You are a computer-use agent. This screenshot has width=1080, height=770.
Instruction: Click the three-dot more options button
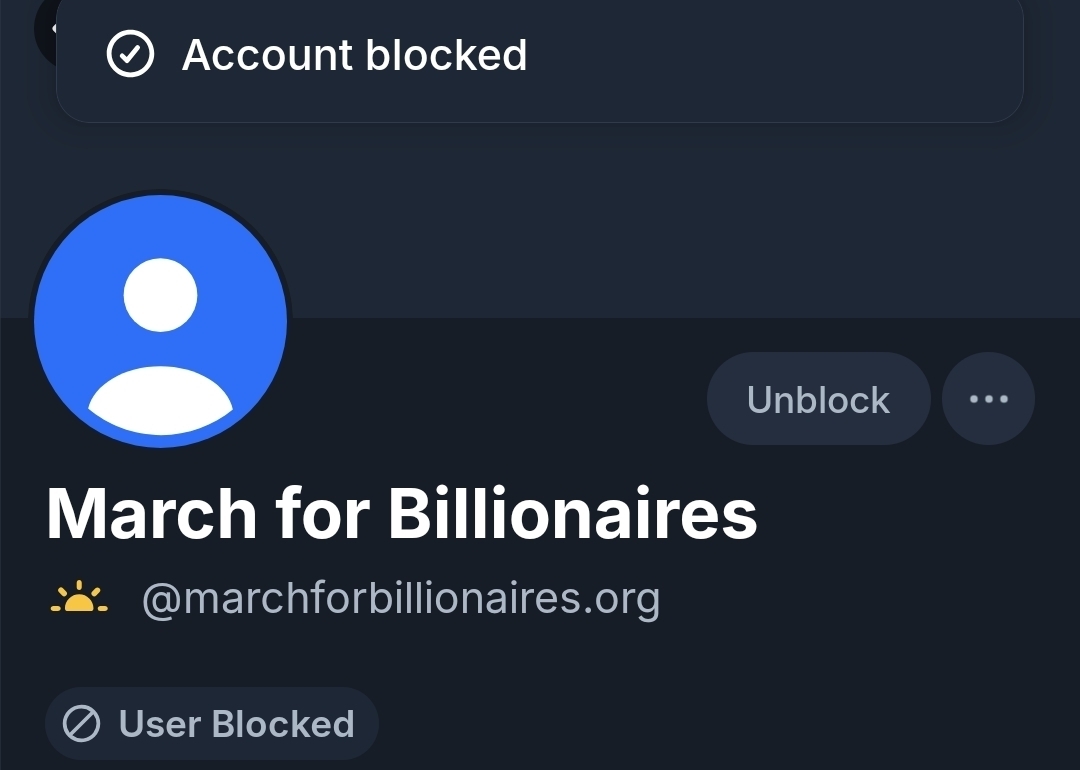988,399
